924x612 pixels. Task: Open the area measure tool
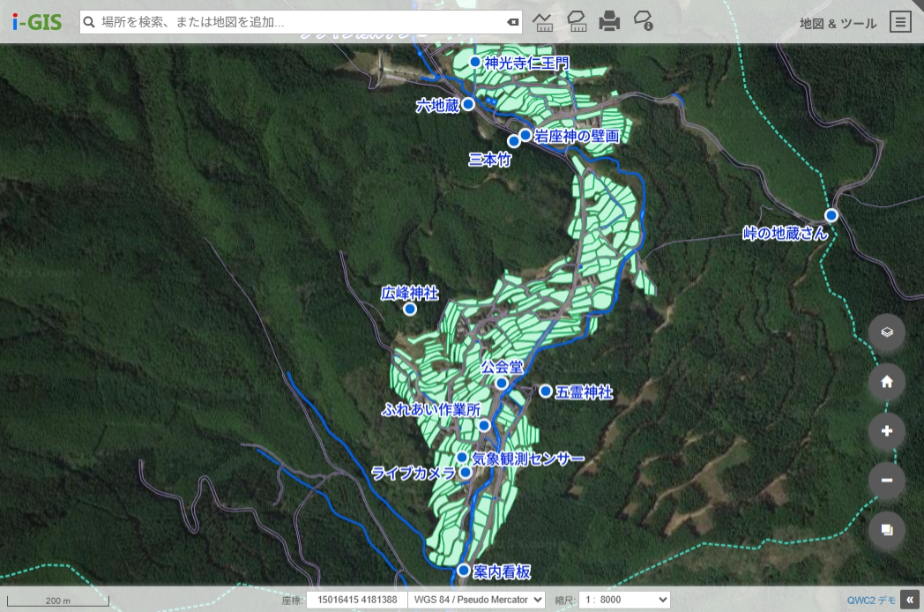[x=577, y=22]
